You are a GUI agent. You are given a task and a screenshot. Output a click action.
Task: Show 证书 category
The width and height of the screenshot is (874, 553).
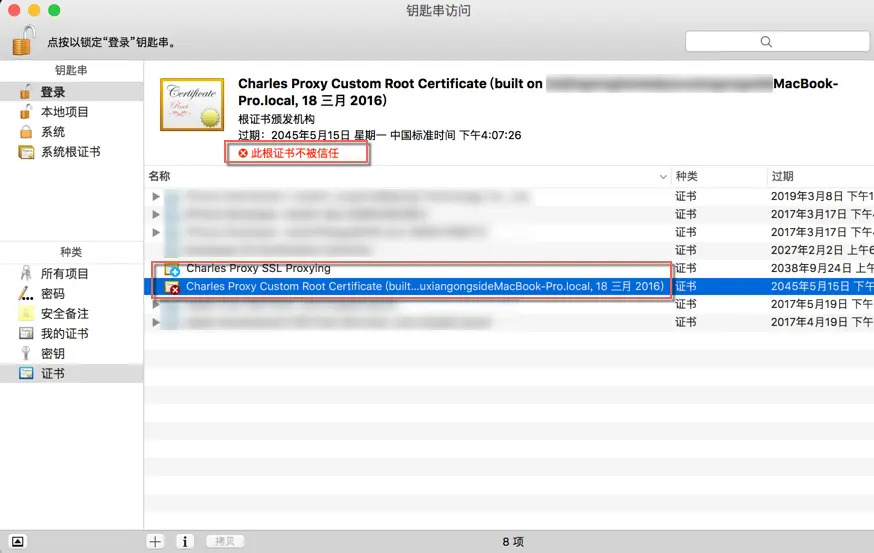71,373
